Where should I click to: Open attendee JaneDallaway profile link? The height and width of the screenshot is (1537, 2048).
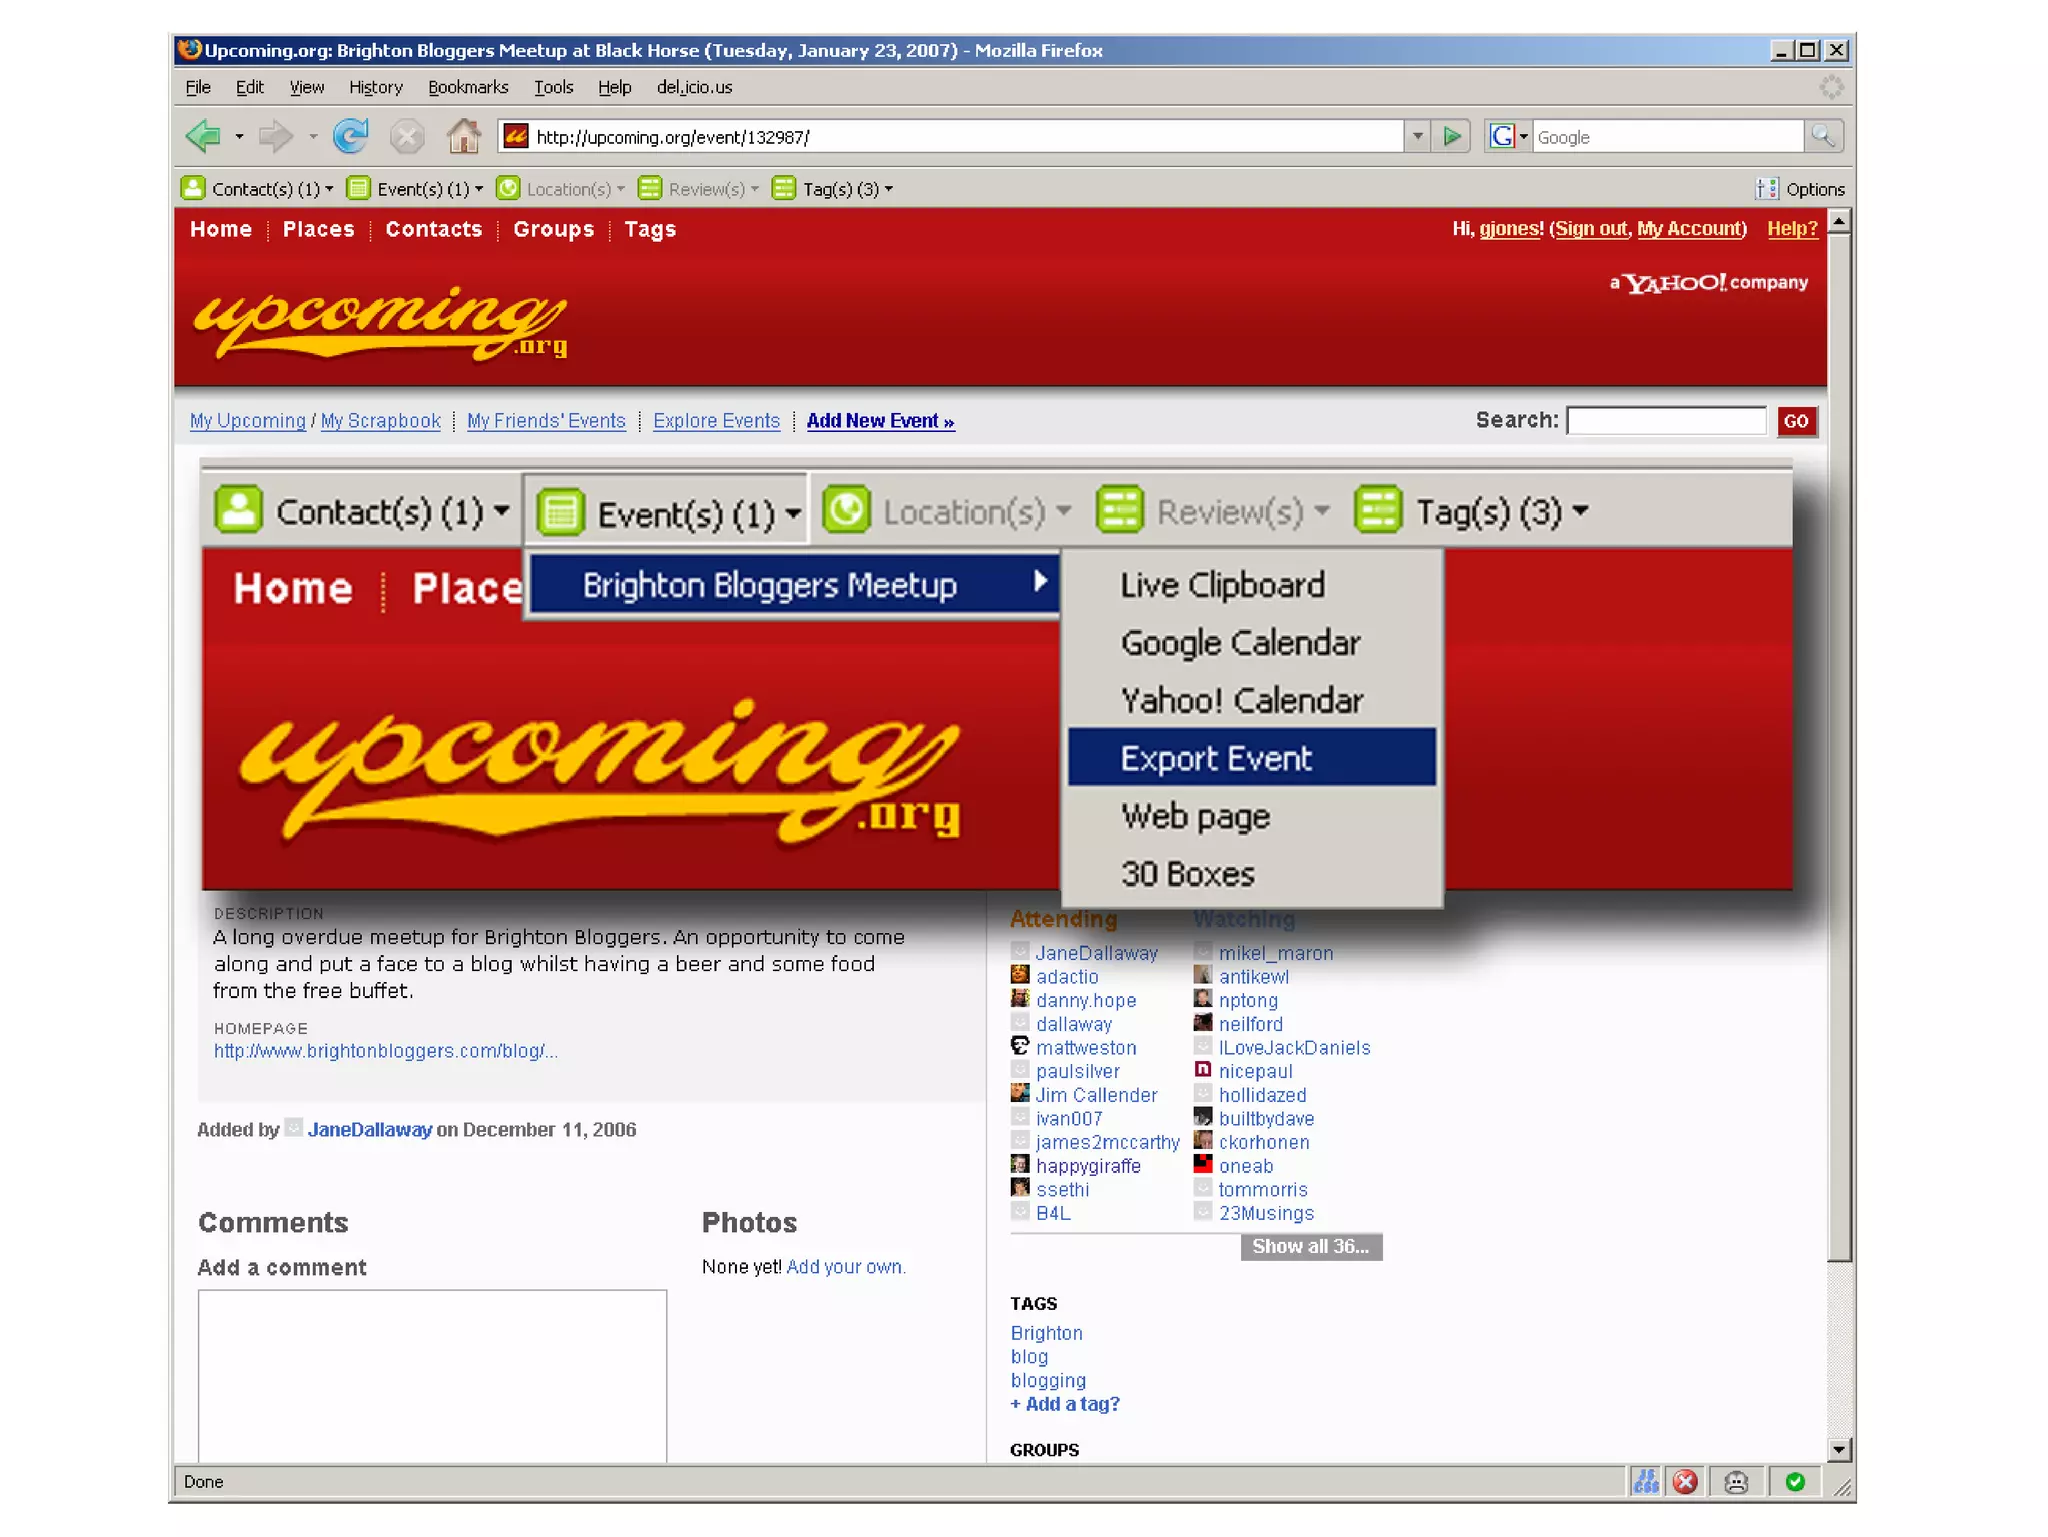click(x=1096, y=953)
